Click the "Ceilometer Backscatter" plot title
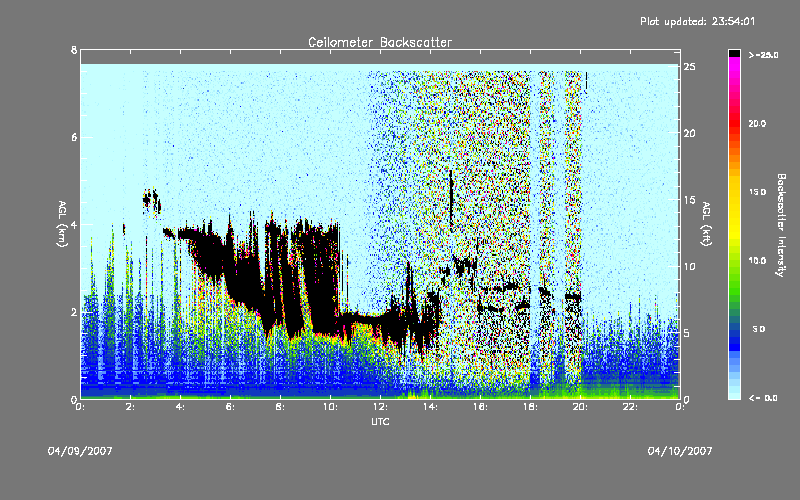800x500 pixels. [x=380, y=42]
